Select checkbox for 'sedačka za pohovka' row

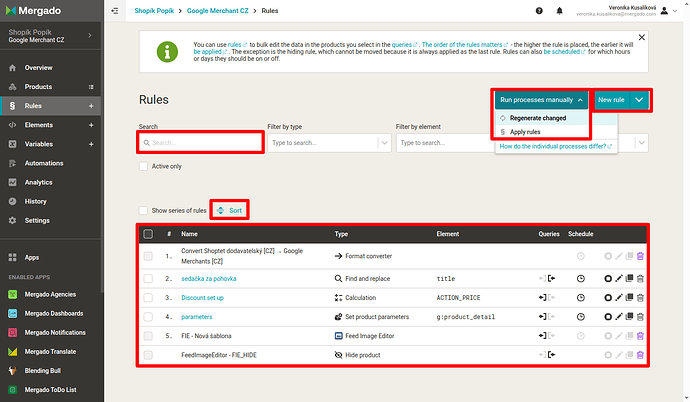tap(148, 278)
